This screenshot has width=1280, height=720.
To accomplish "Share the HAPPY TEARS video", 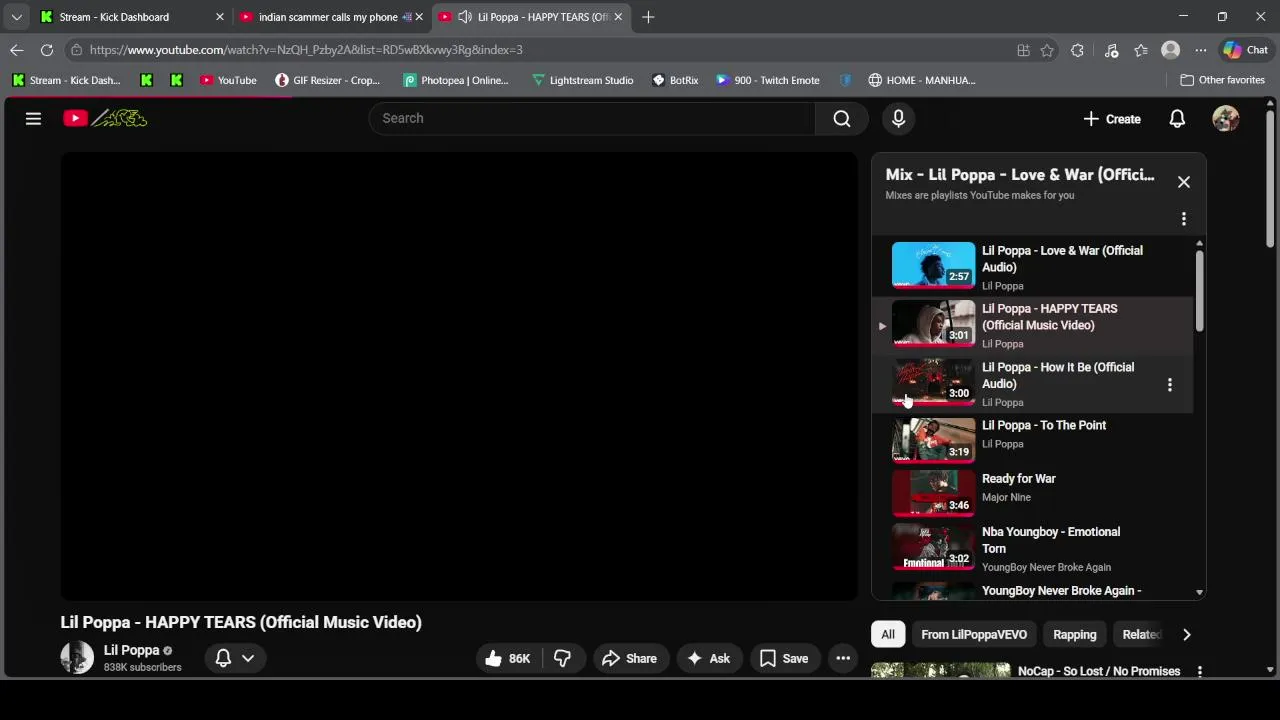I will 629,658.
